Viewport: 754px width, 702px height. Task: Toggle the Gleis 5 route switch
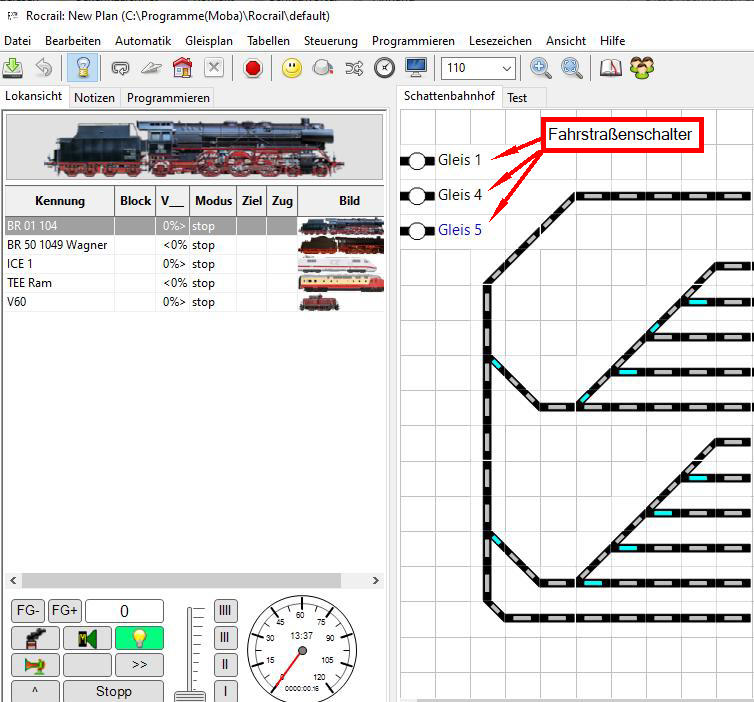tap(417, 231)
